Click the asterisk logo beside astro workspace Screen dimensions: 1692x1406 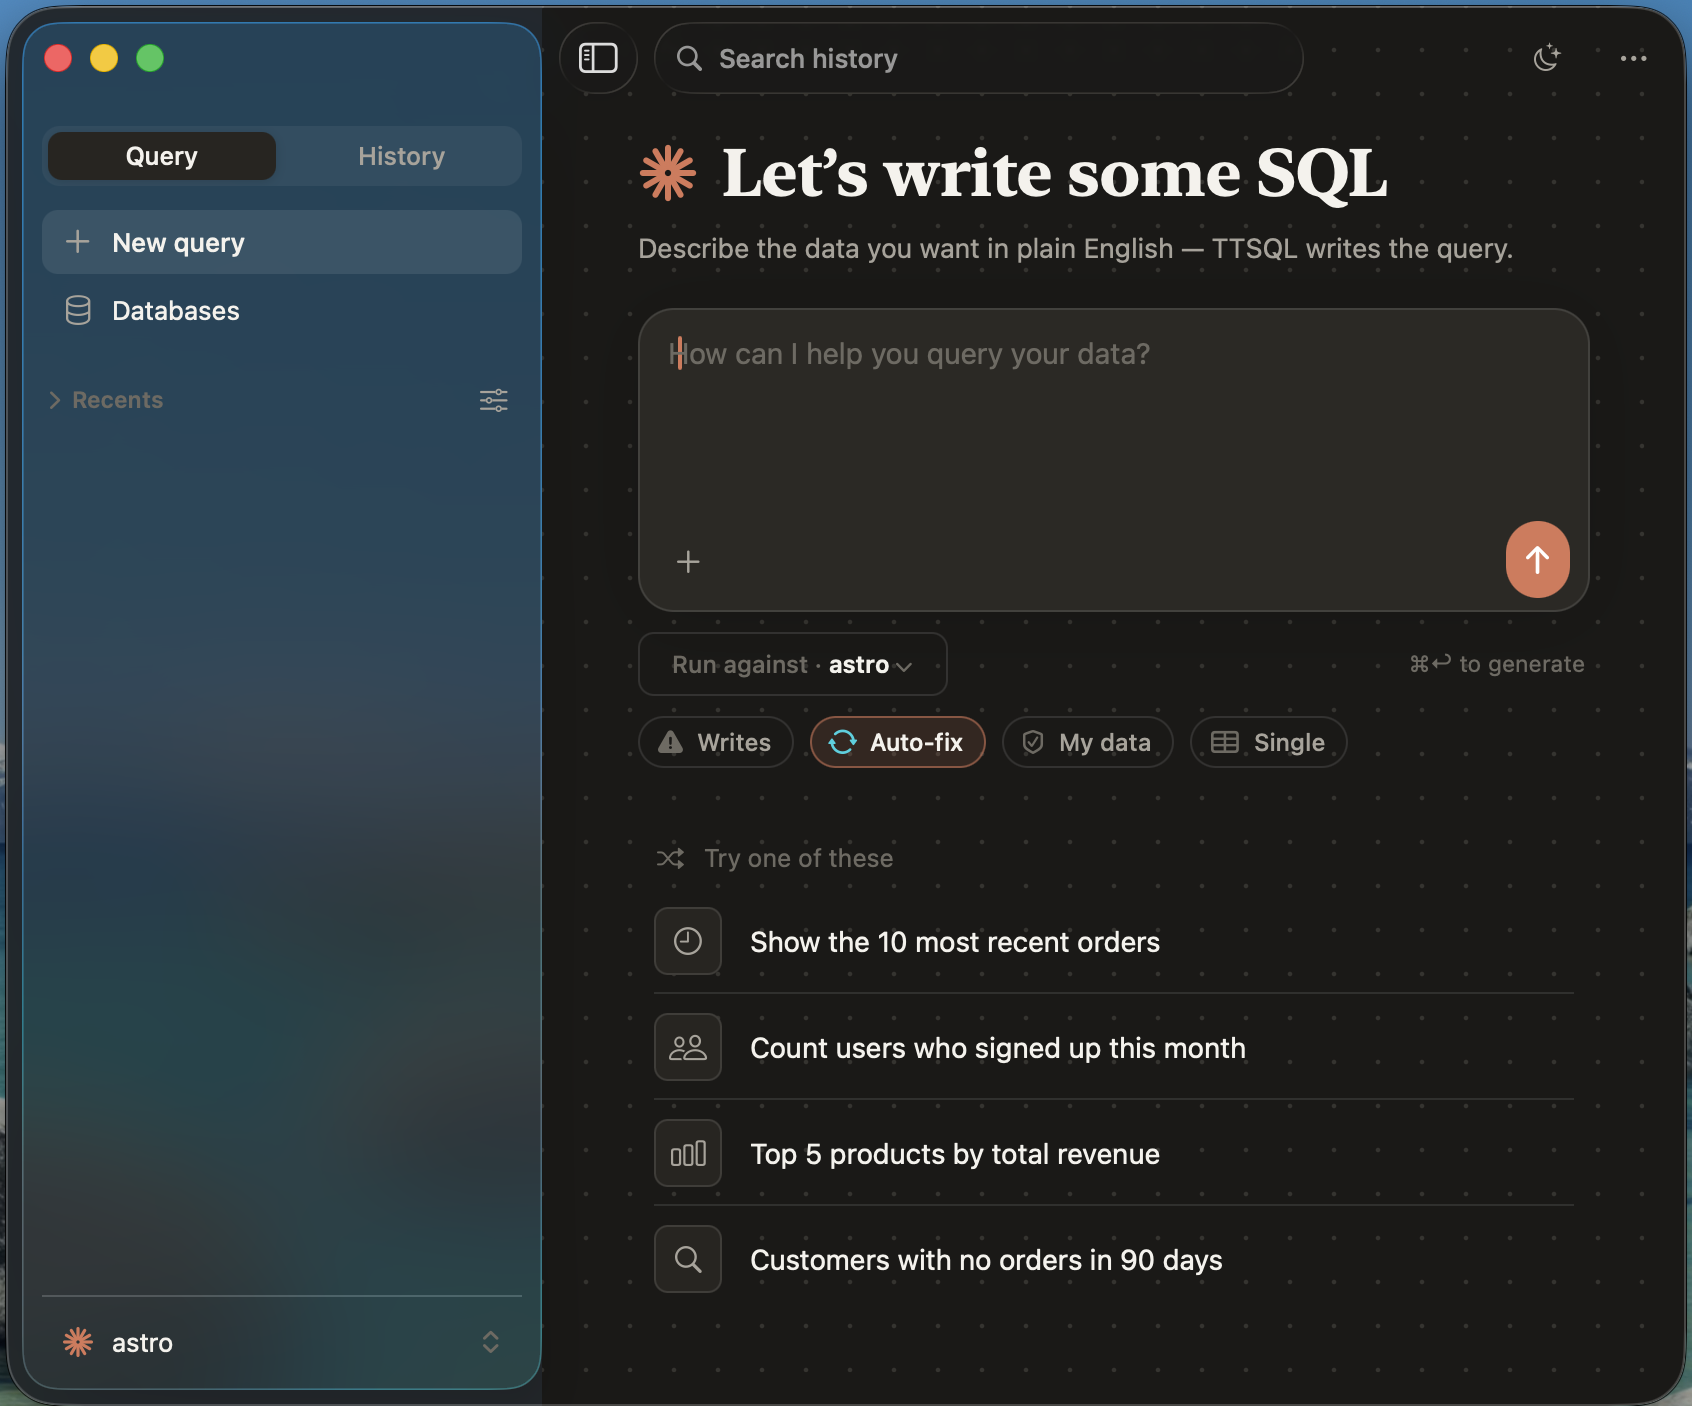78,1342
